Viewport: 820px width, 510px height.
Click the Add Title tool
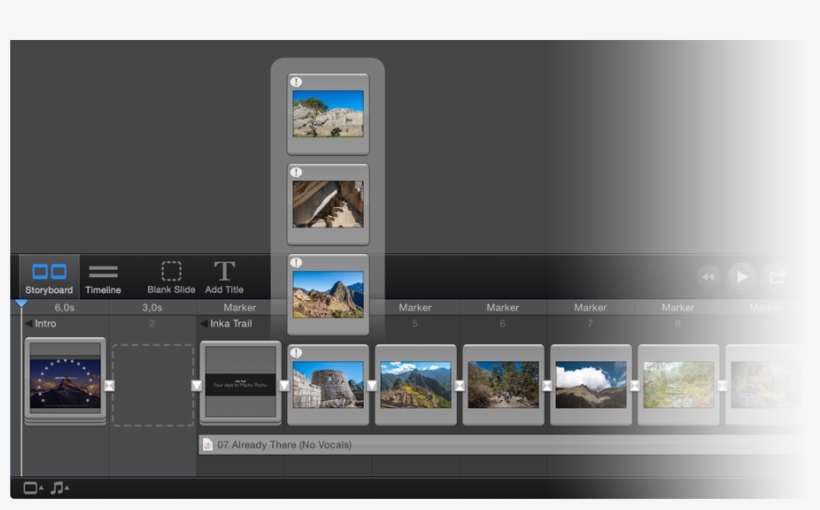224,277
